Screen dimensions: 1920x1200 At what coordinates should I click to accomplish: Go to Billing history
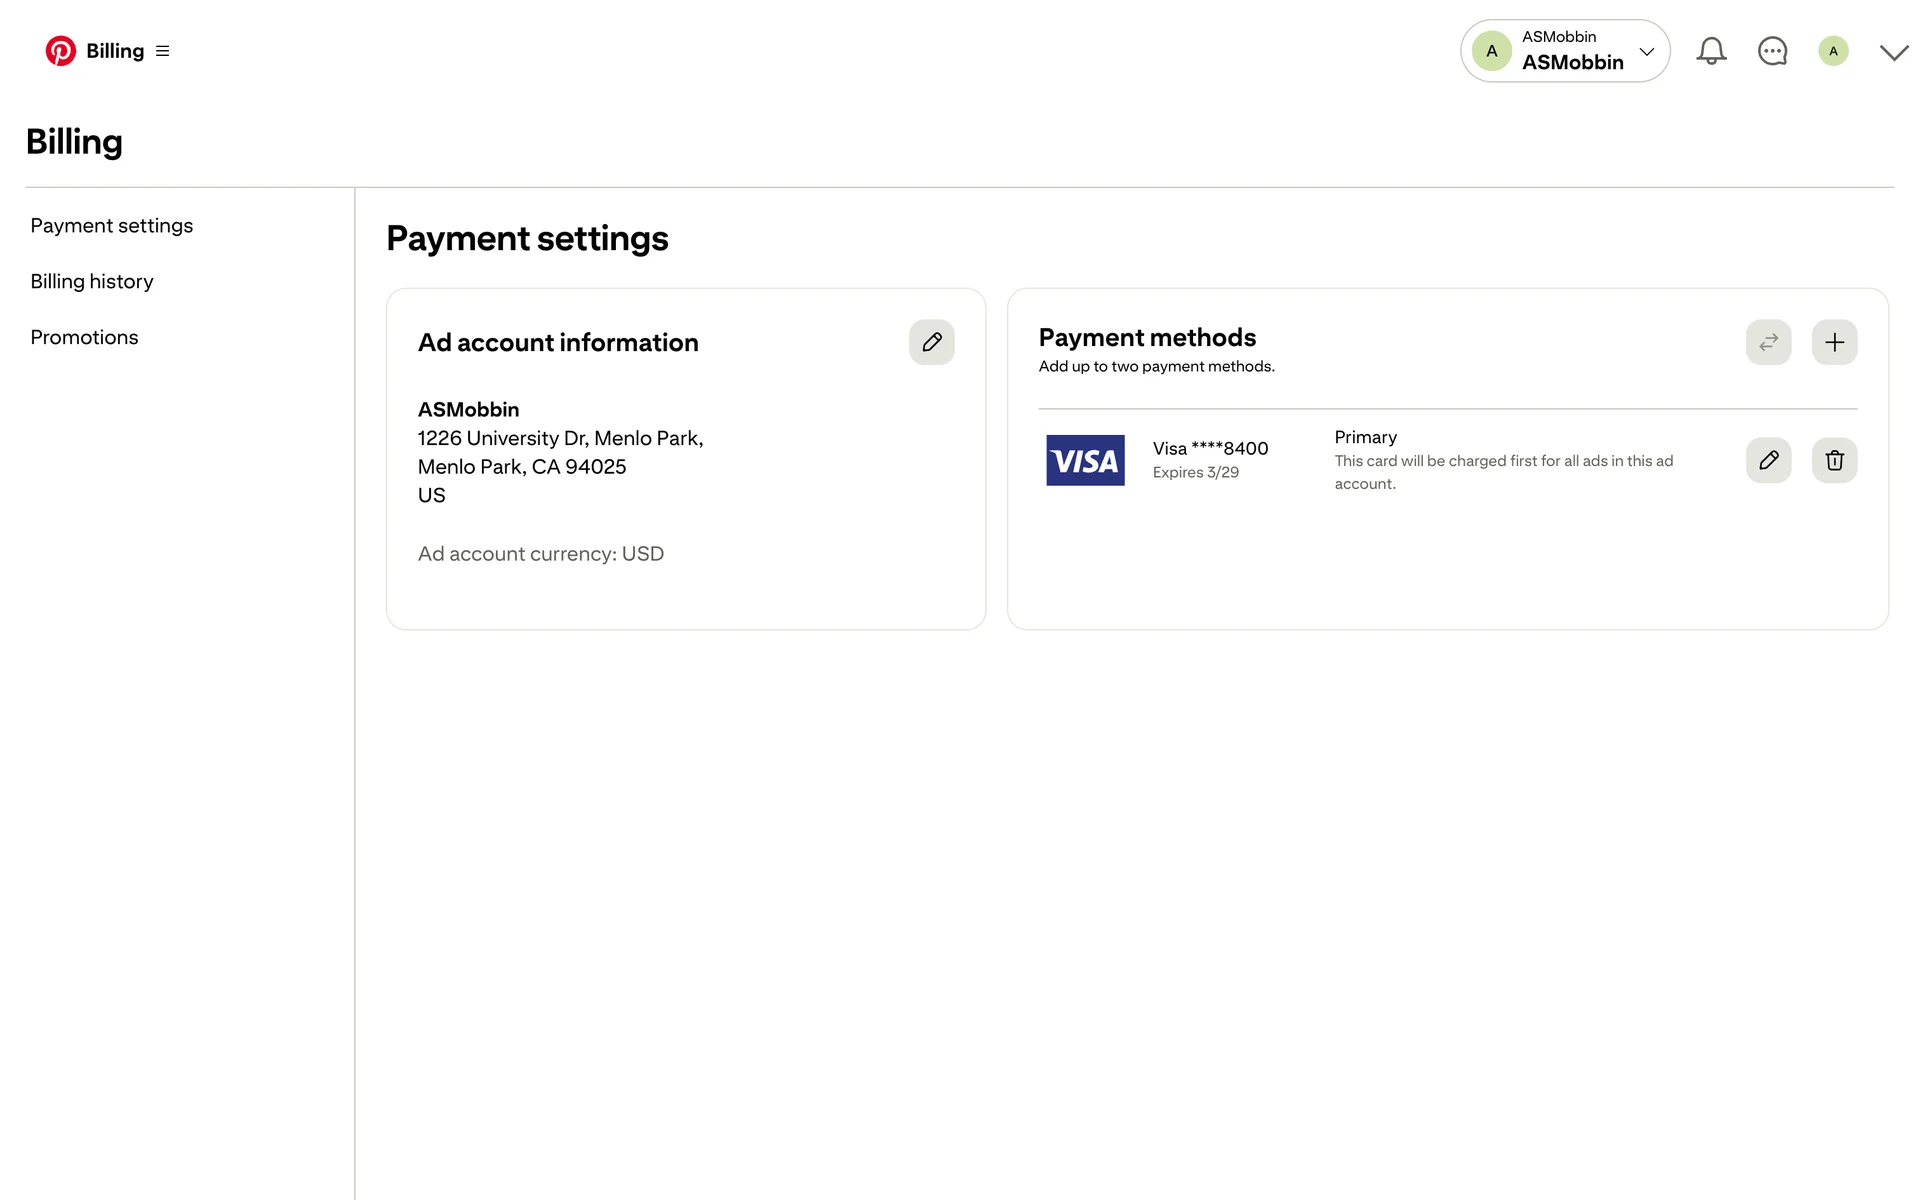click(92, 282)
